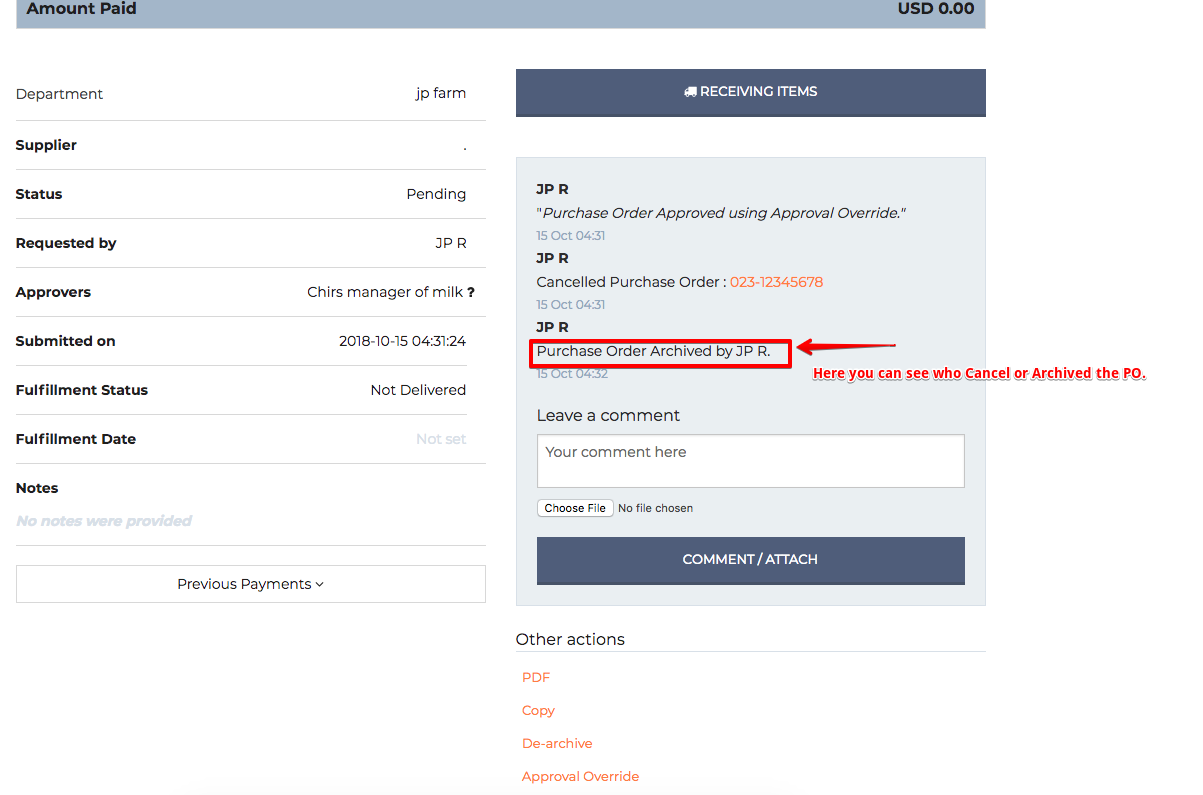Click the 'jp farm' department value

(x=441, y=94)
